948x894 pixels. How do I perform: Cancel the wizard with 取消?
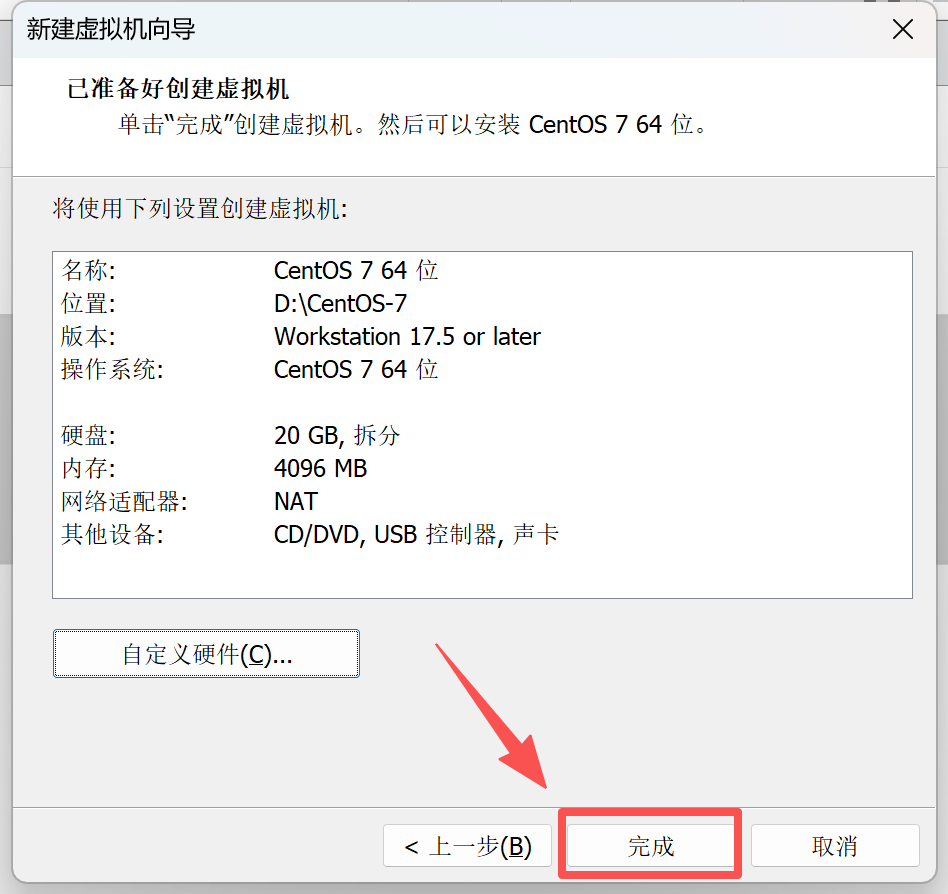point(835,846)
